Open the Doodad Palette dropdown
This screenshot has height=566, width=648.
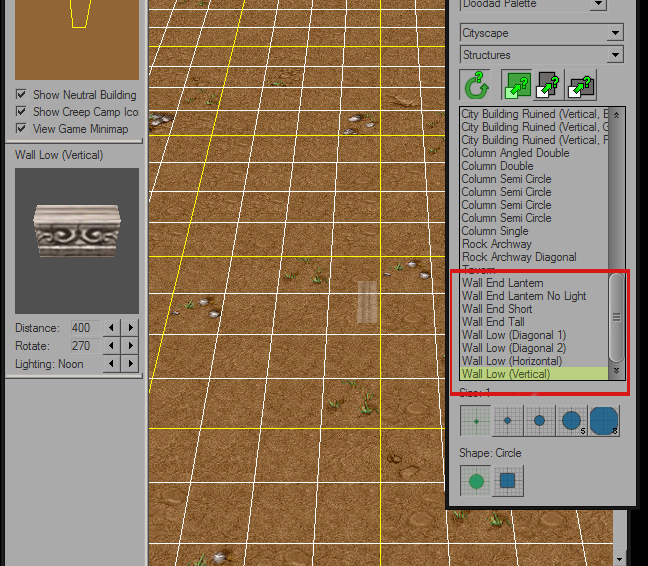533,5
